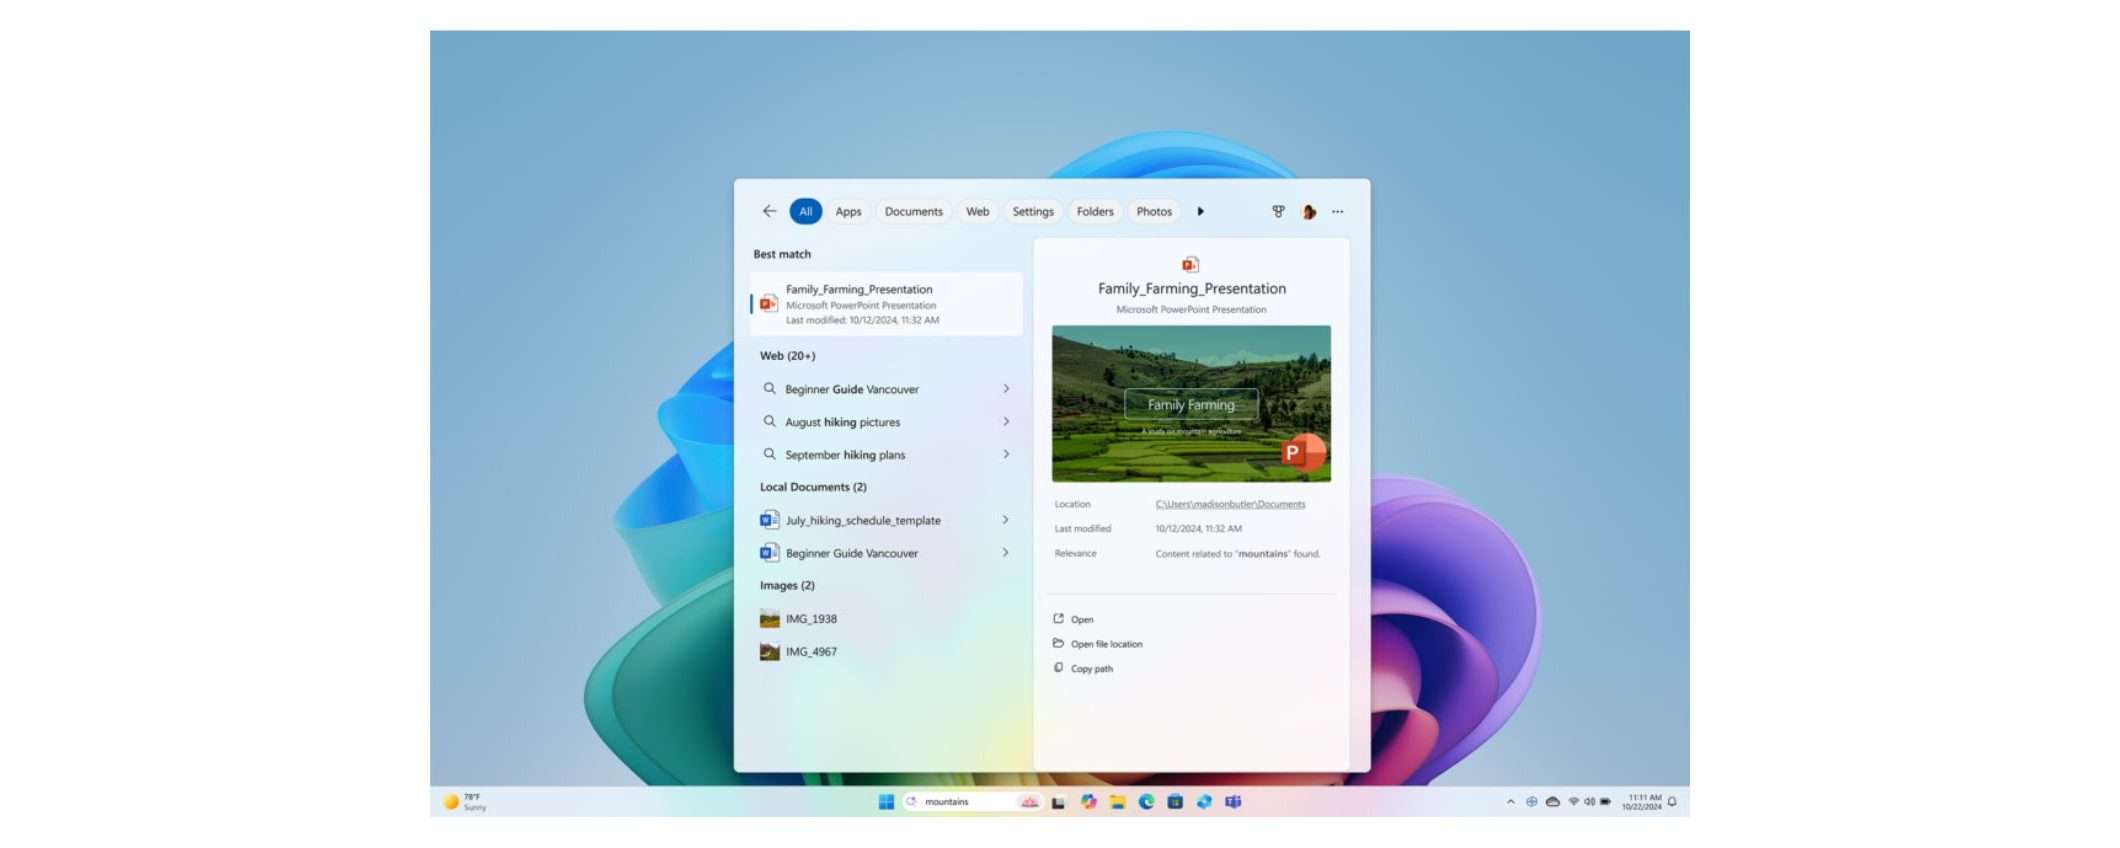Click the PowerPoint icon in the best match row
2120x848 pixels.
[x=768, y=303]
